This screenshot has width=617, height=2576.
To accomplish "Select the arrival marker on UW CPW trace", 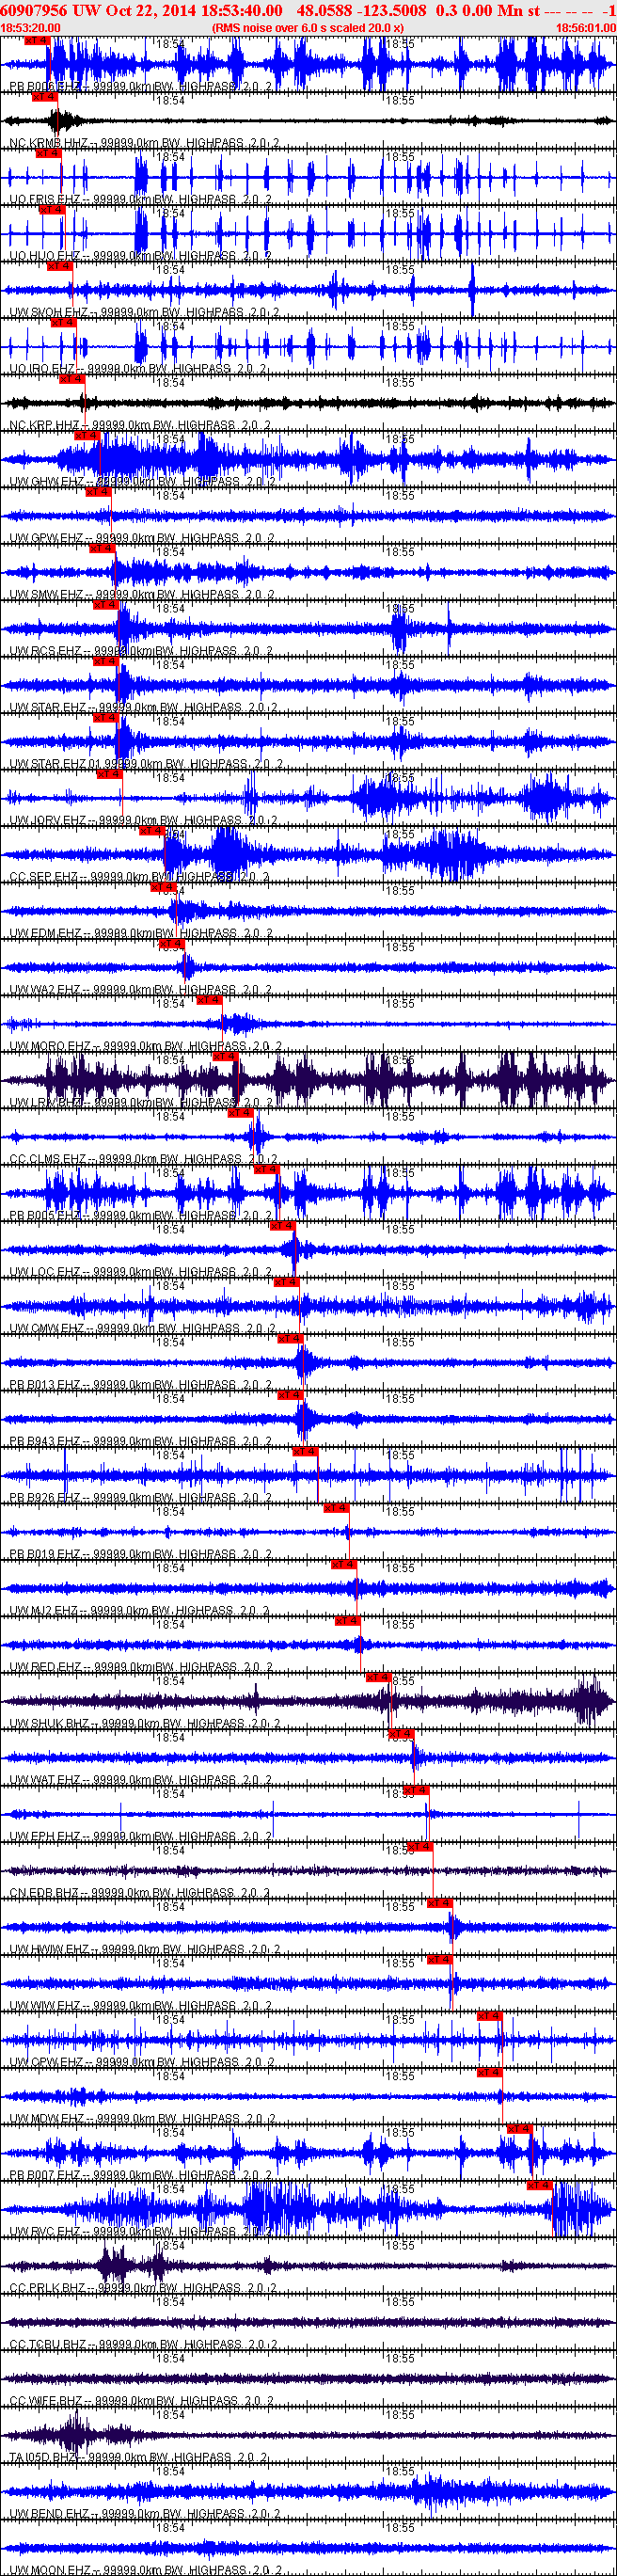I will pyautogui.click(x=488, y=2016).
